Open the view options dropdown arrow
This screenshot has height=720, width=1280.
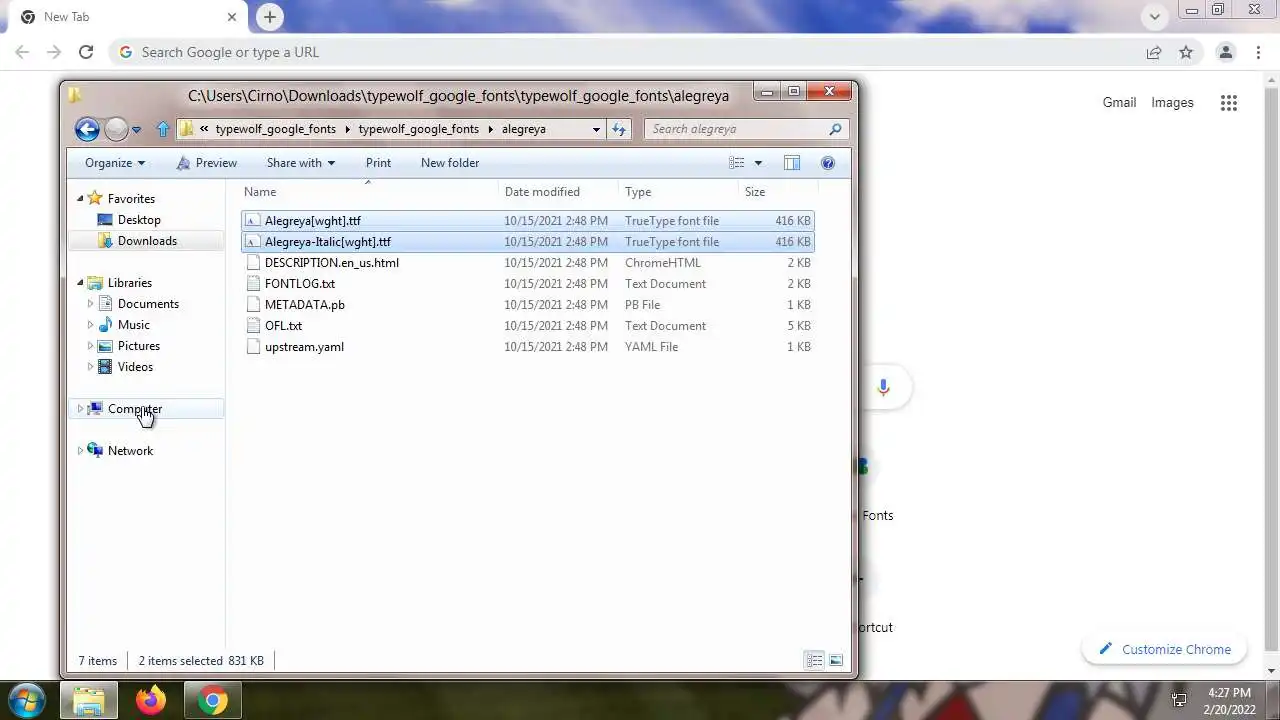click(758, 163)
